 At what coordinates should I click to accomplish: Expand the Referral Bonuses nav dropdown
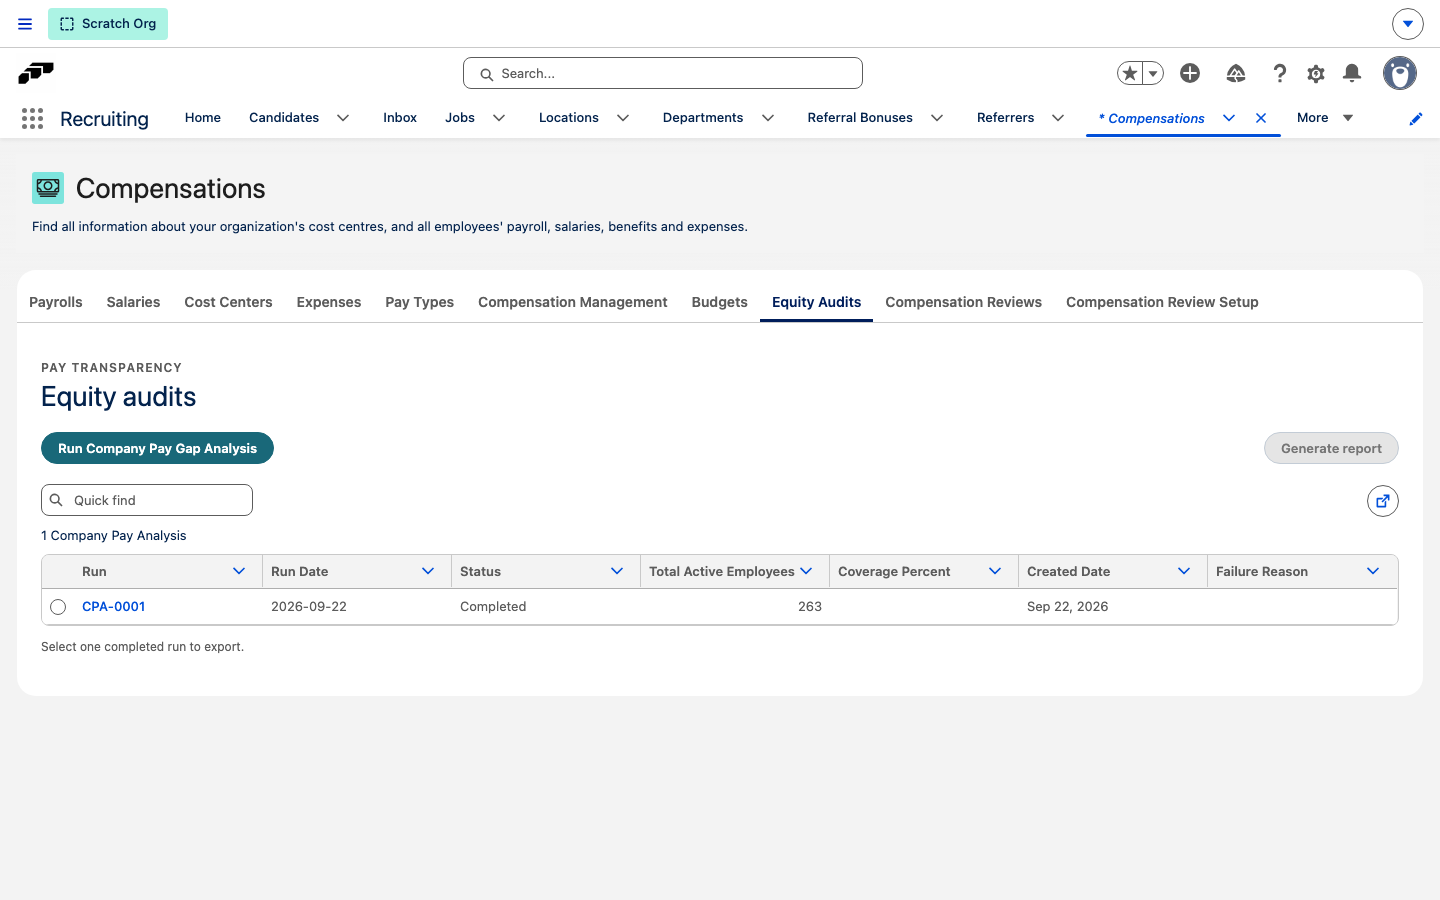937,118
